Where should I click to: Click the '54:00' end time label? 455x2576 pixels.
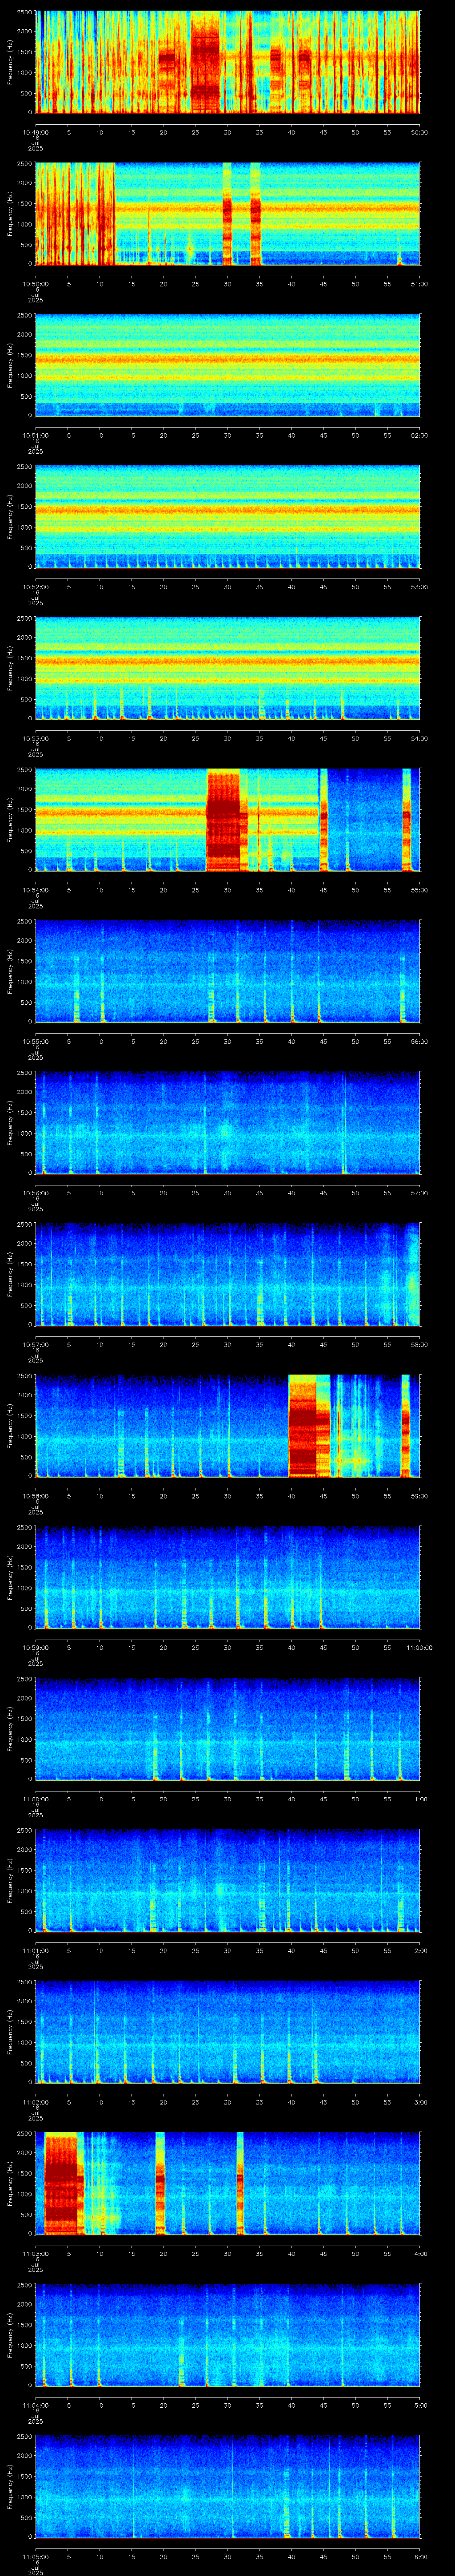point(420,738)
